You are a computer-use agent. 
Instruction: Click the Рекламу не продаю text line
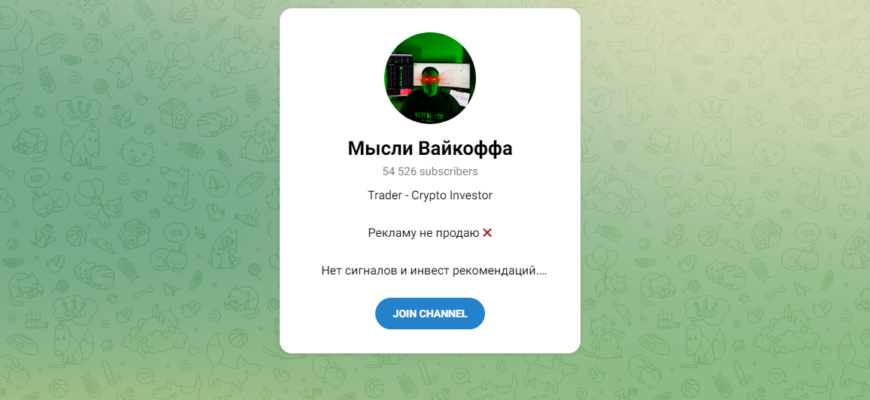tap(424, 233)
